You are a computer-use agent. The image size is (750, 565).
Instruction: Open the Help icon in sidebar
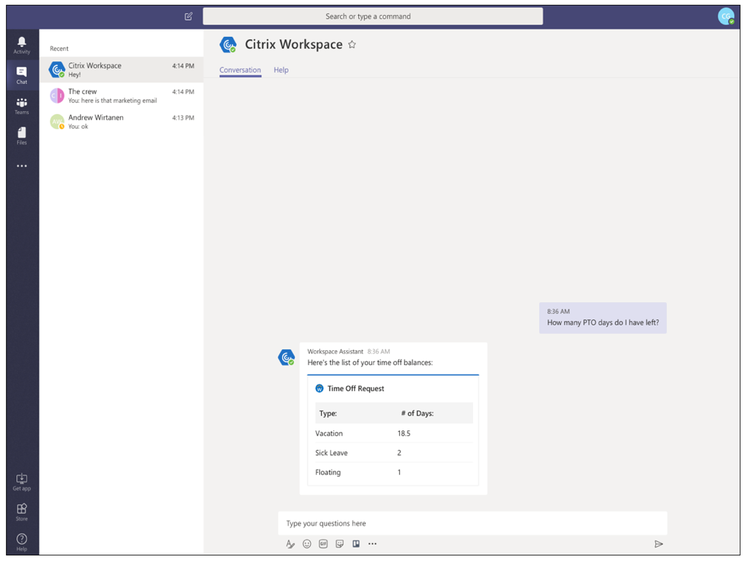pyautogui.click(x=22, y=542)
